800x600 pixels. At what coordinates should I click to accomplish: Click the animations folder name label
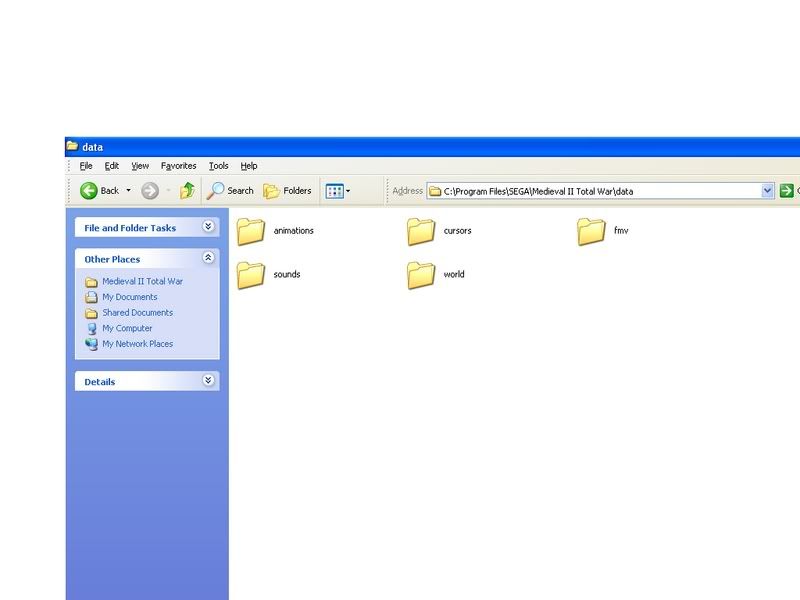(x=293, y=231)
